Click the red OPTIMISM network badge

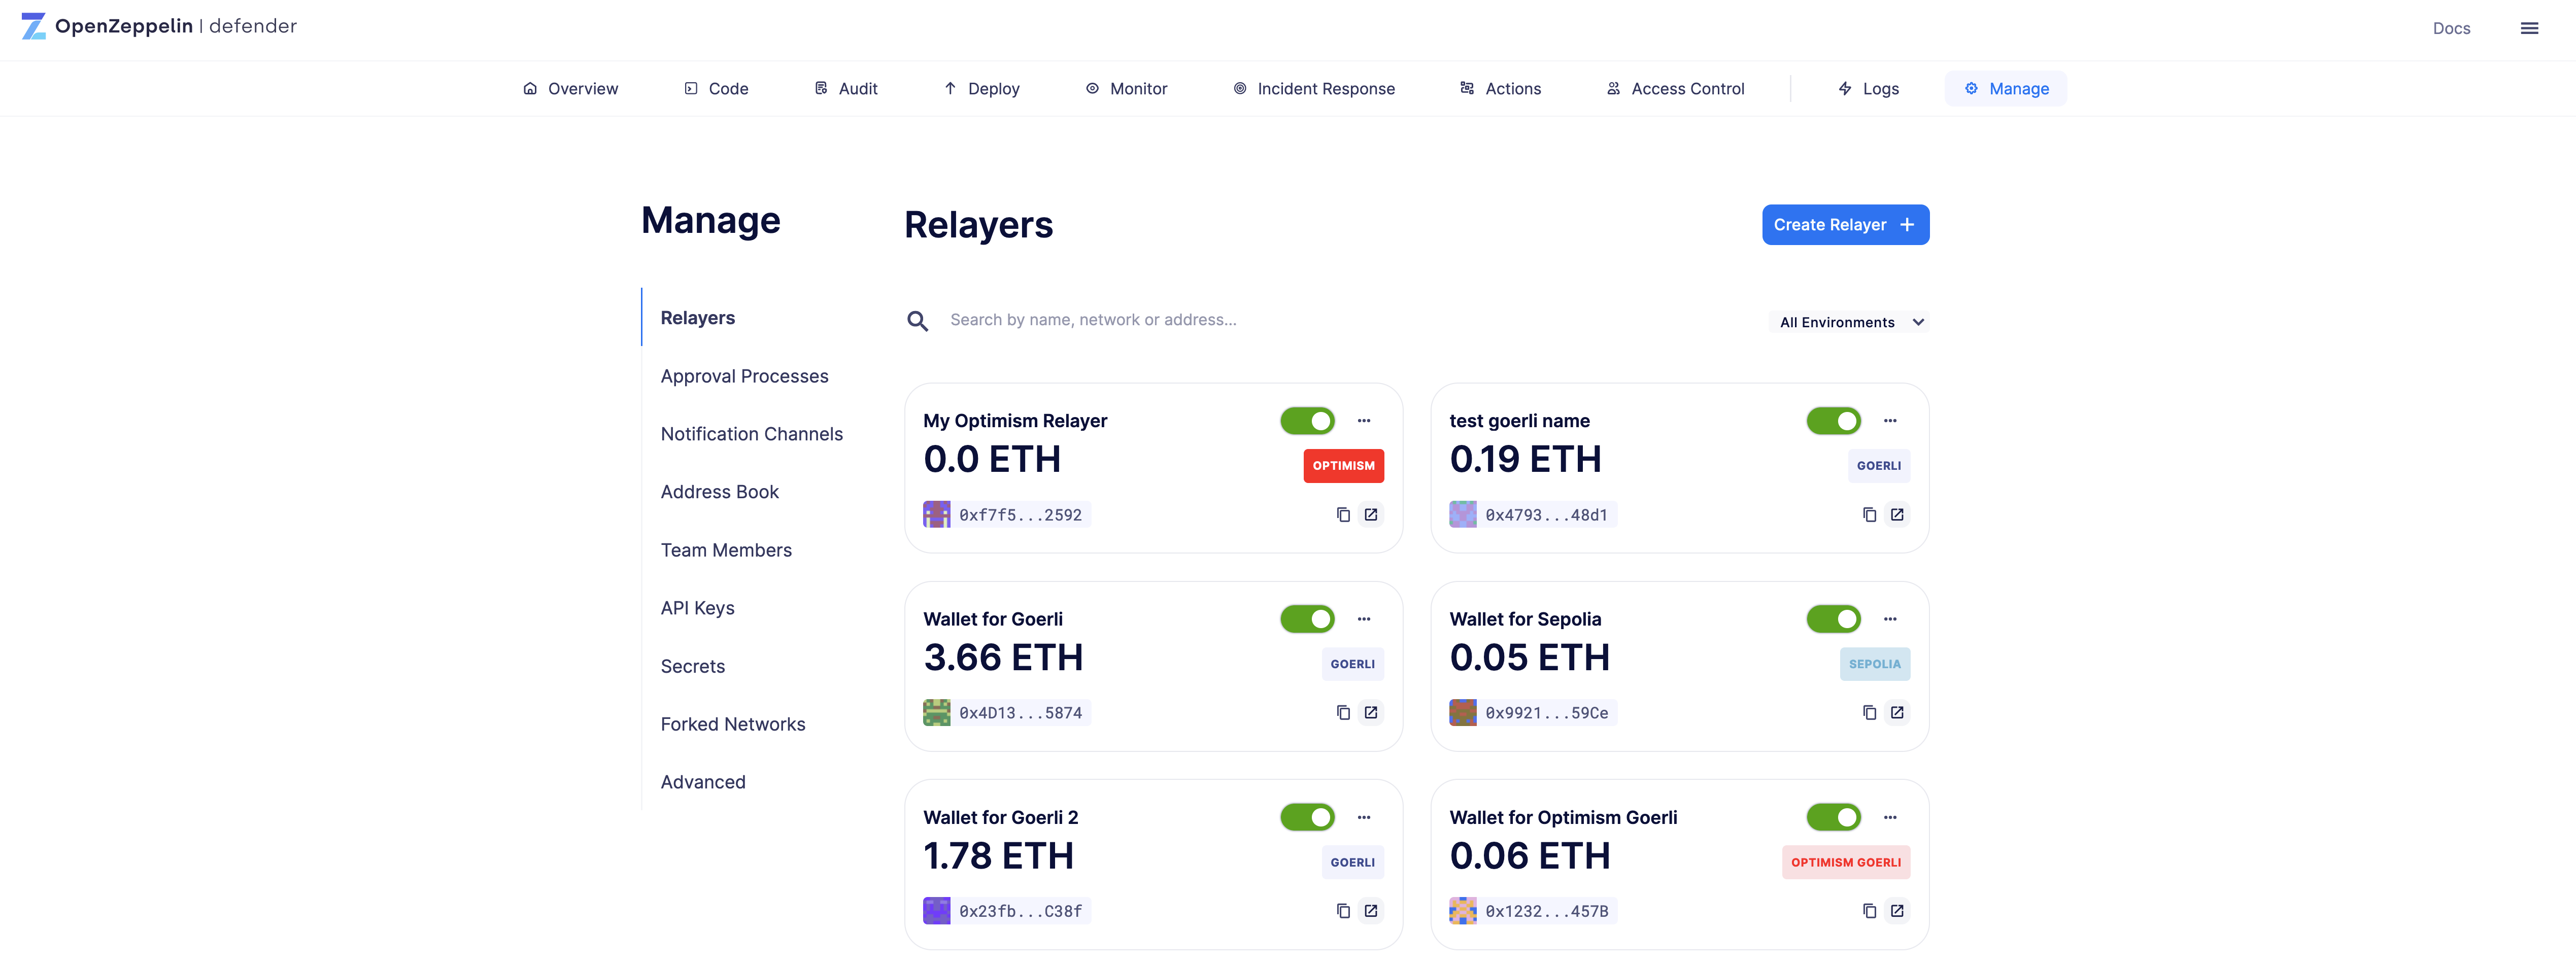coord(1343,466)
